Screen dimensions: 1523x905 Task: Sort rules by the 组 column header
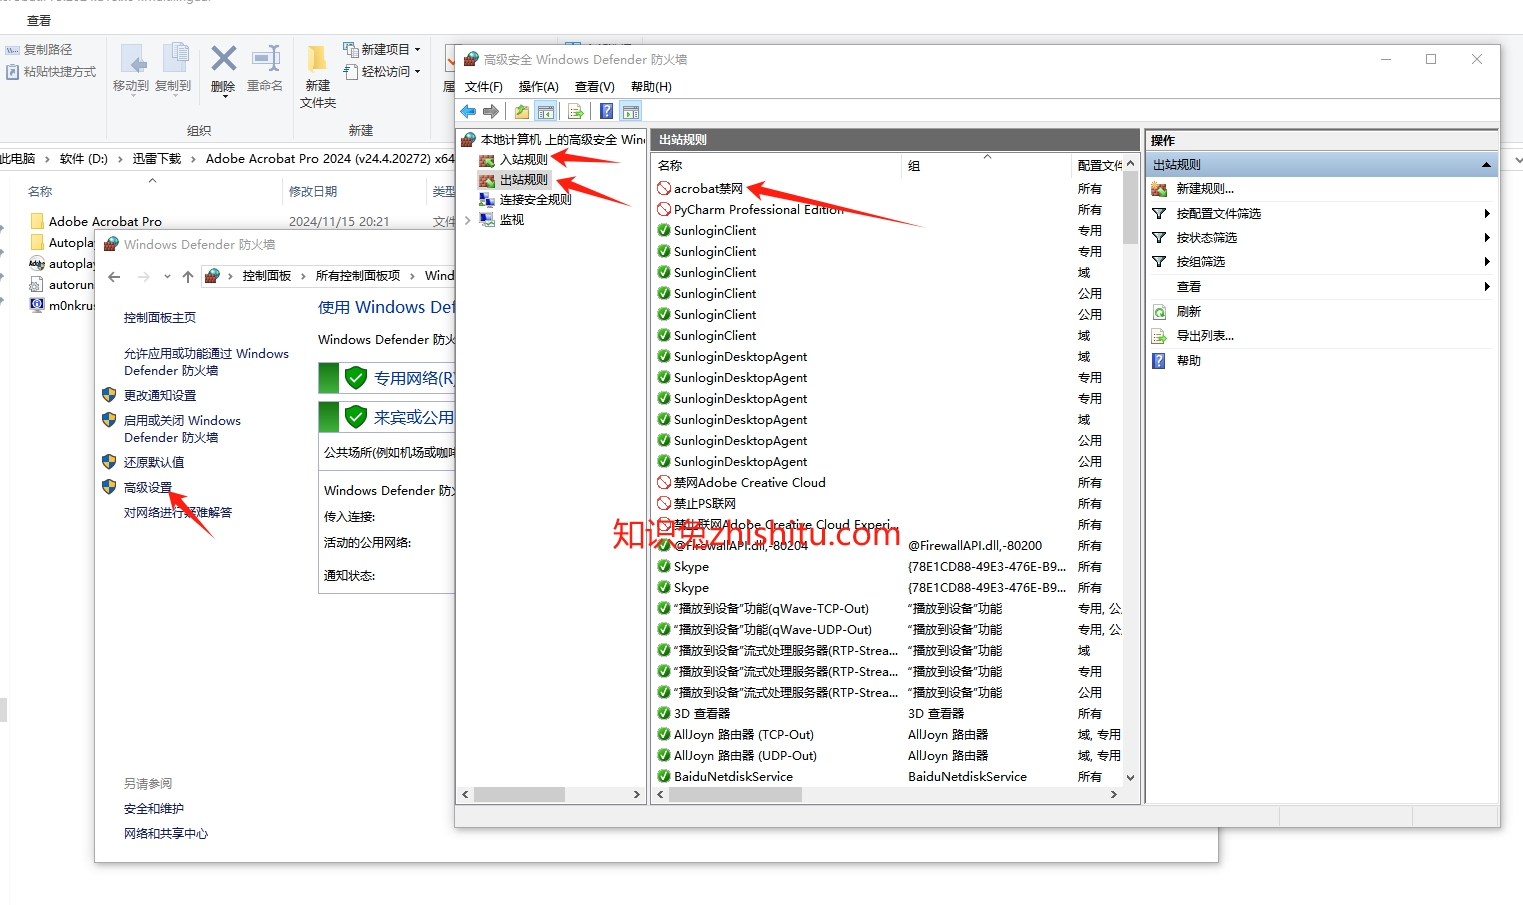914,166
